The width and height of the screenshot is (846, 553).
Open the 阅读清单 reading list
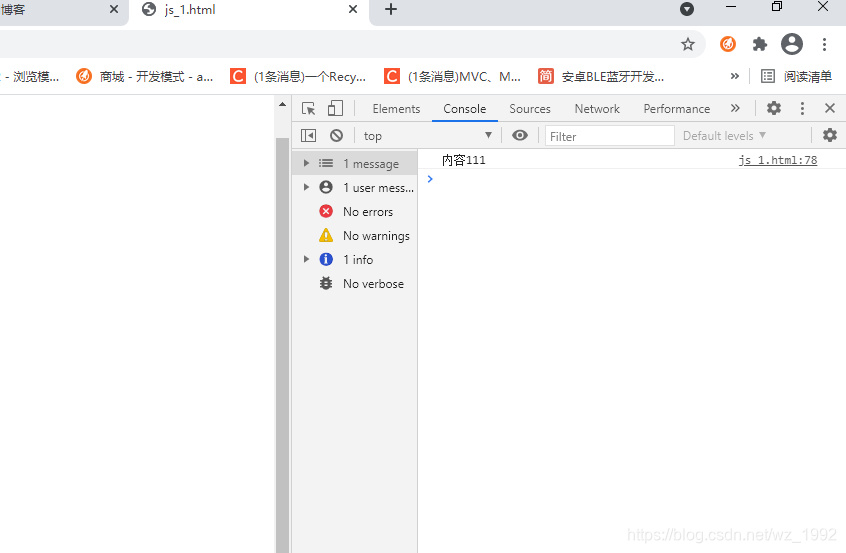click(796, 77)
